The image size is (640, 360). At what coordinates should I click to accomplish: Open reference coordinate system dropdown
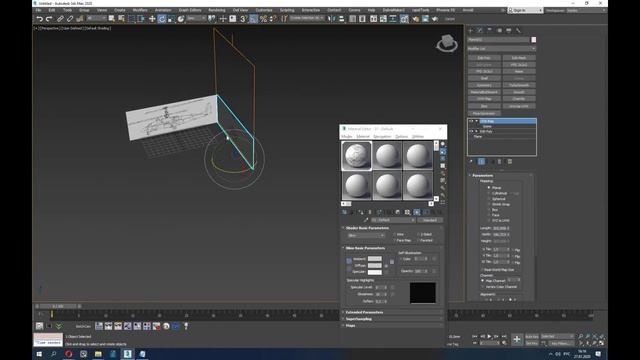pos(196,19)
